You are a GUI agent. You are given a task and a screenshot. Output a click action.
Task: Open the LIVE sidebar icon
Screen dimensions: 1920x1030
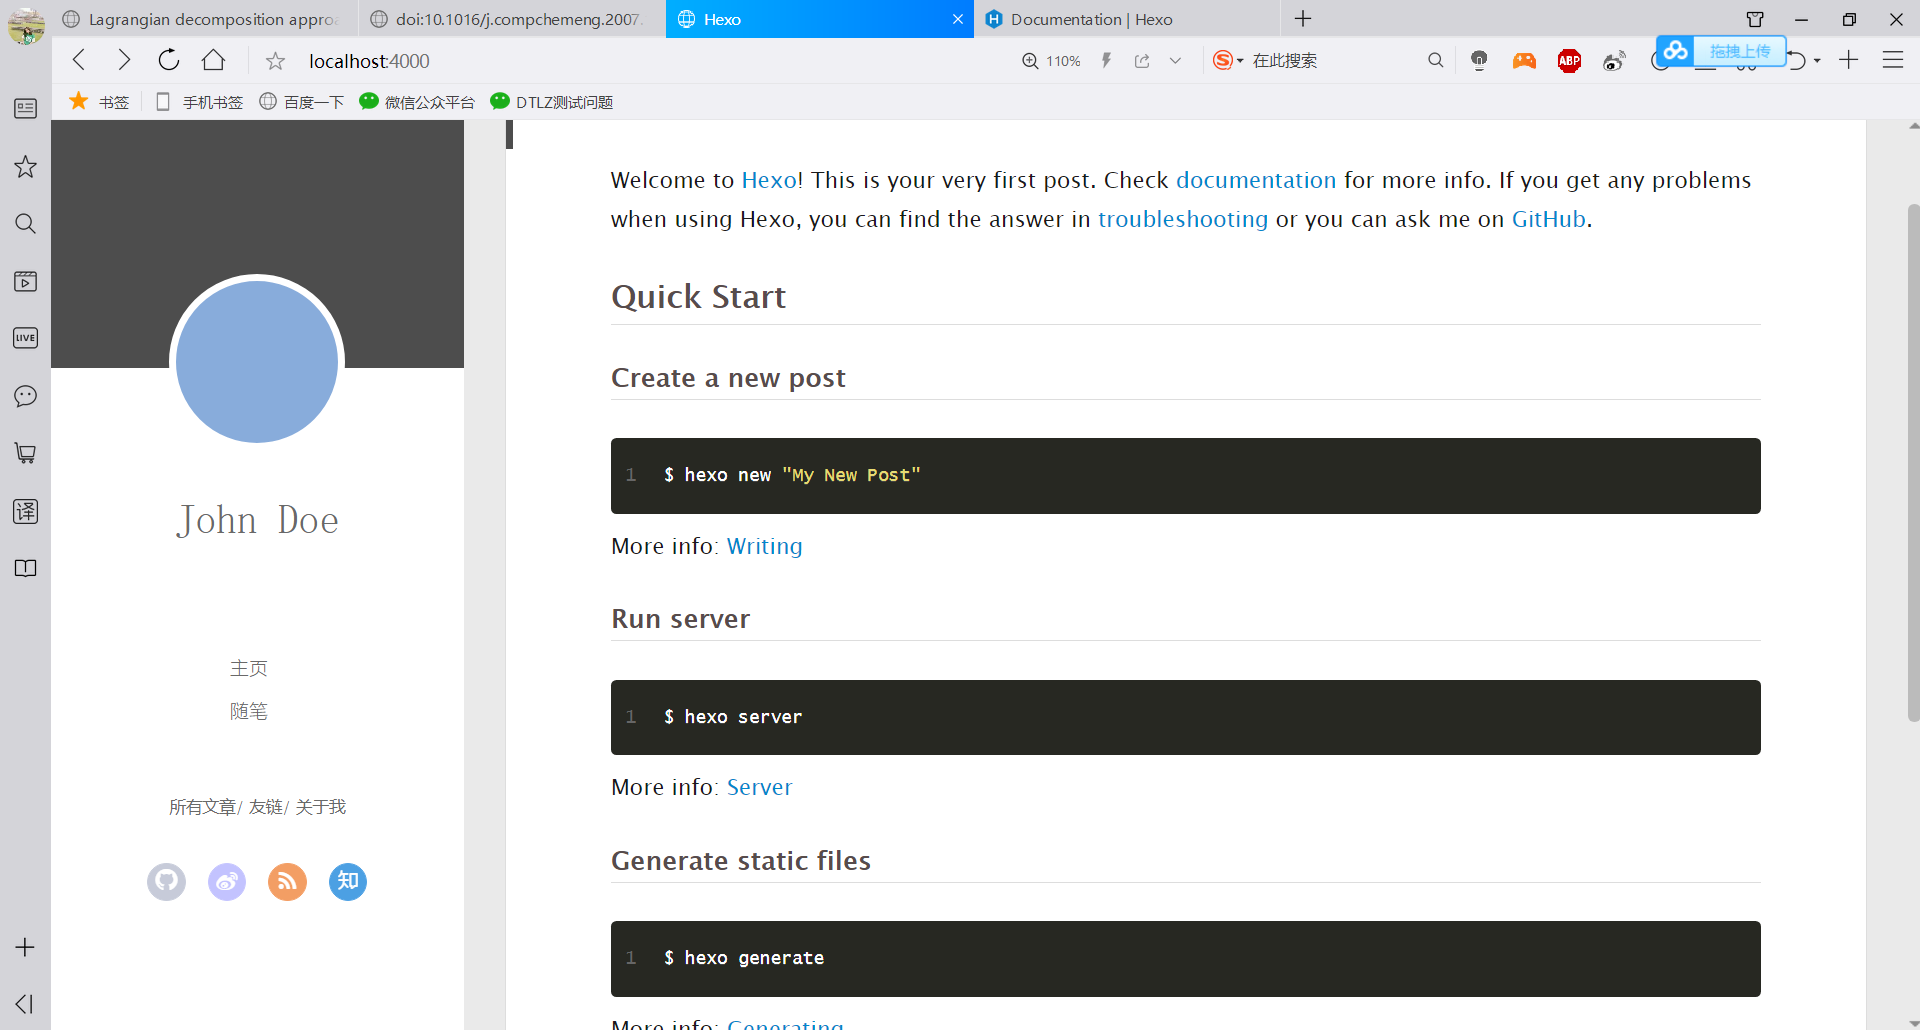pos(26,338)
